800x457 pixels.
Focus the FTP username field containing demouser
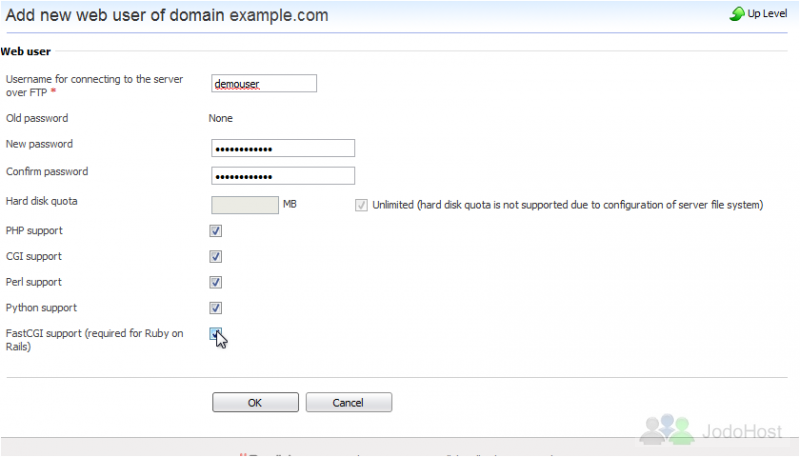point(264,83)
